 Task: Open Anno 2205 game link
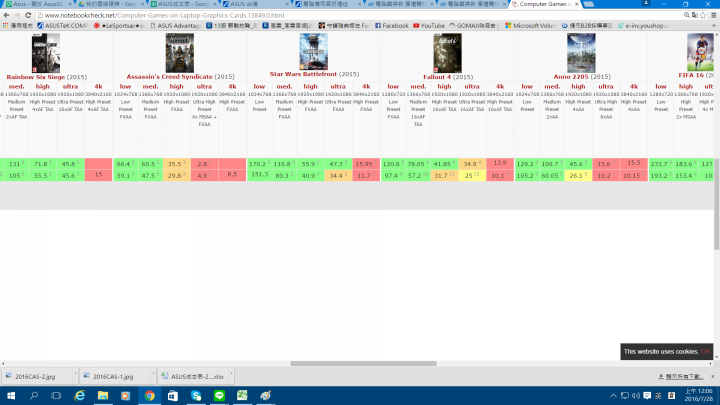click(x=570, y=77)
